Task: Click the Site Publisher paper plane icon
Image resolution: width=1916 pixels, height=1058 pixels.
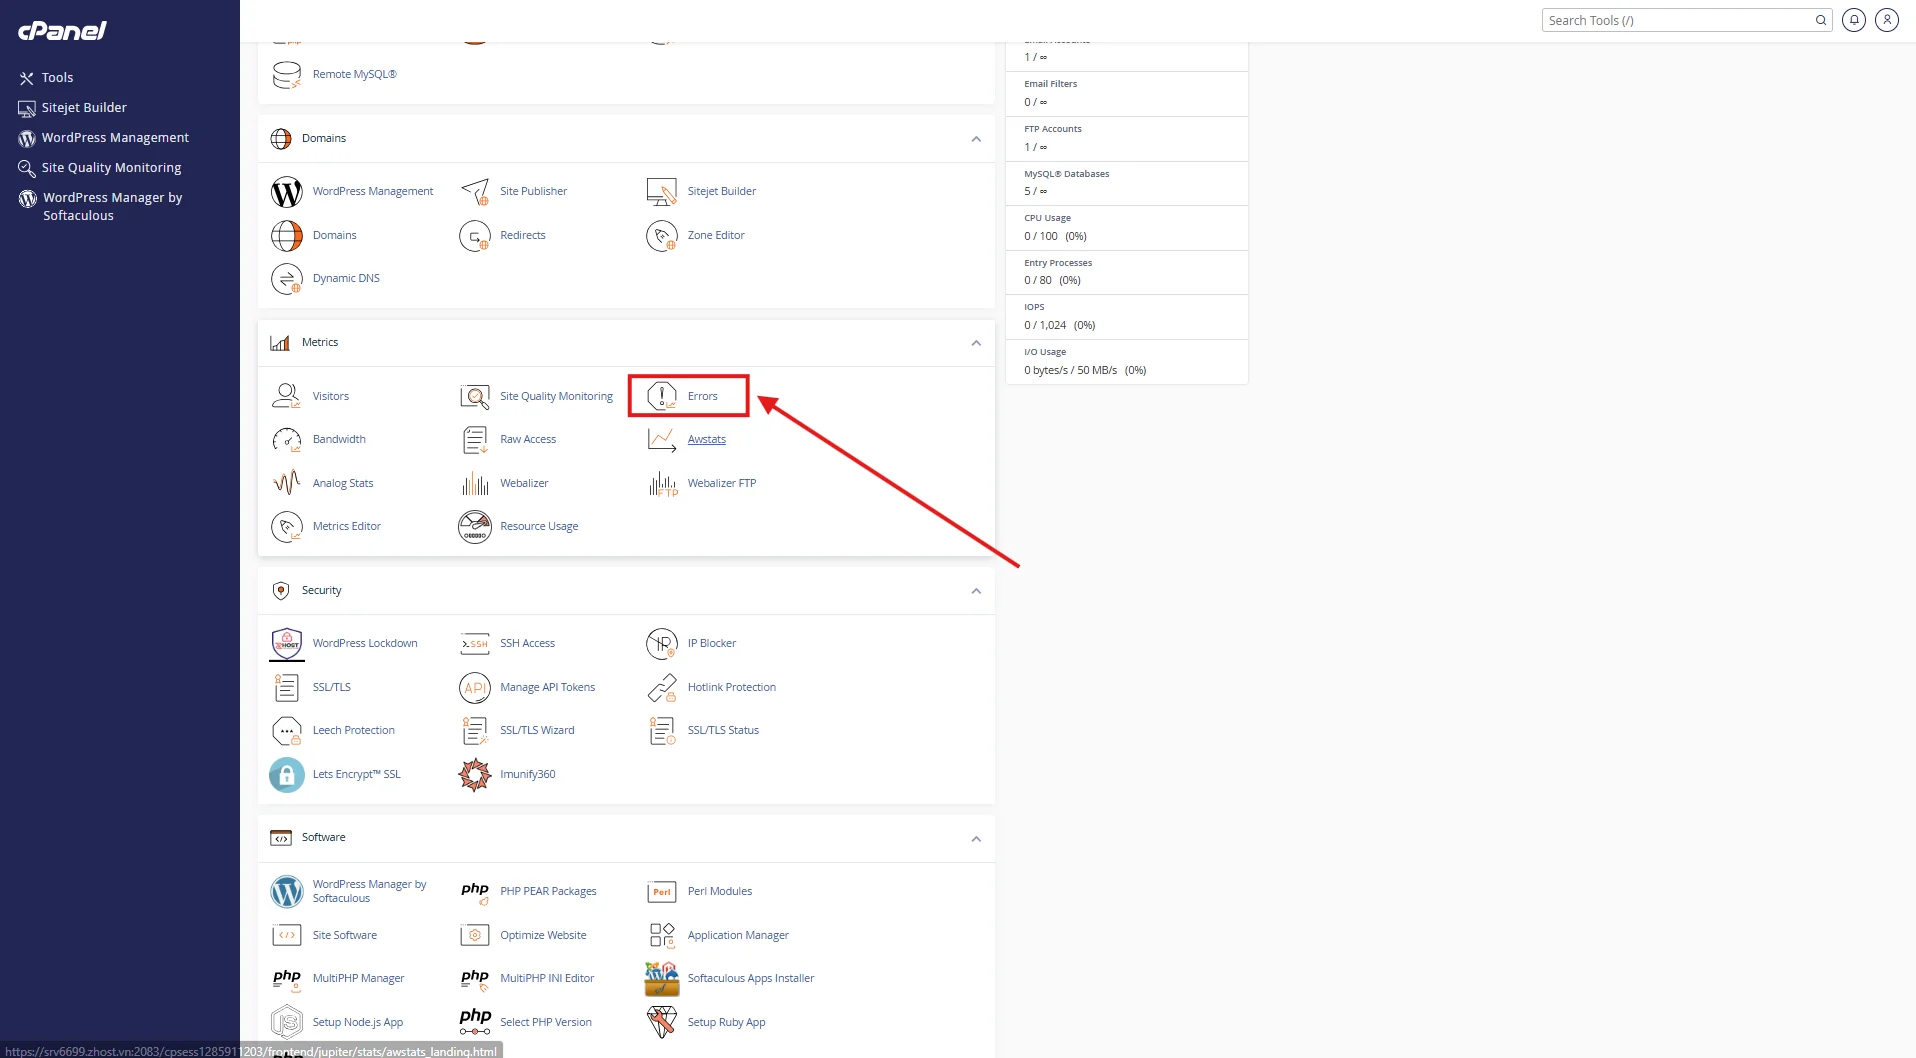Action: coord(475,191)
